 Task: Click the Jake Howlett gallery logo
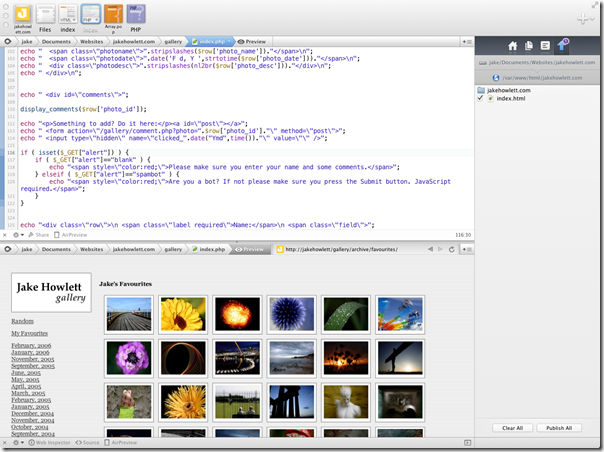[x=51, y=292]
